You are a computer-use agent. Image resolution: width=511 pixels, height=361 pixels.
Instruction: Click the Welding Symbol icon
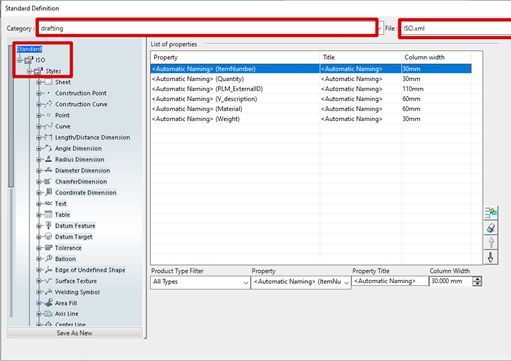point(49,292)
